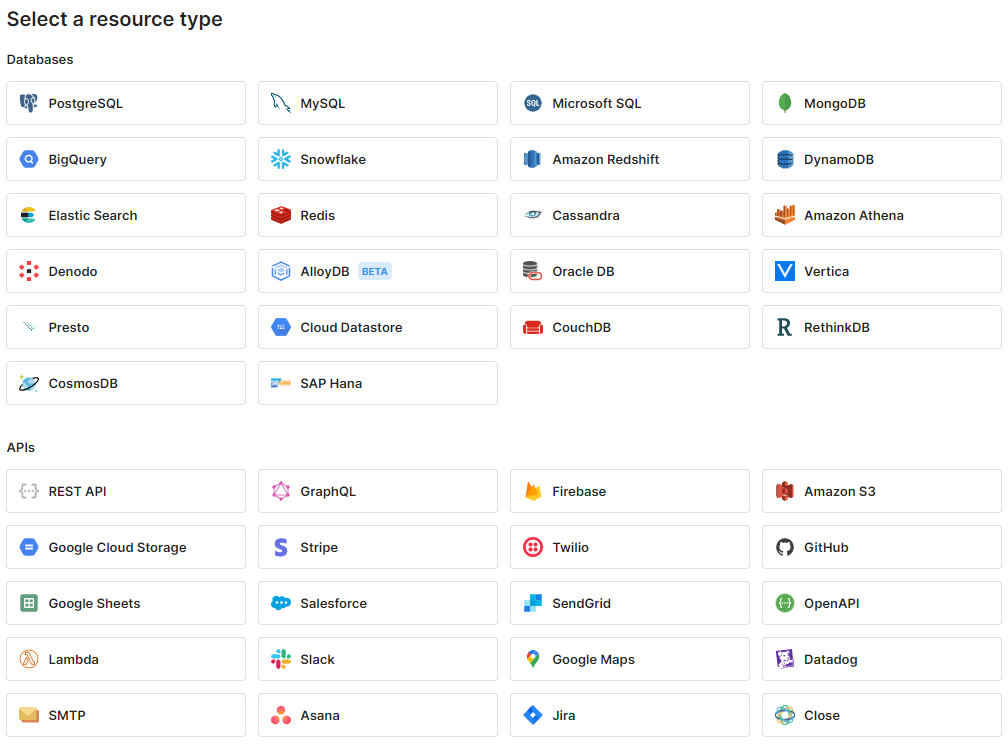Choose the Amazon Athena icon
The height and width of the screenshot is (749, 1008).
784,215
